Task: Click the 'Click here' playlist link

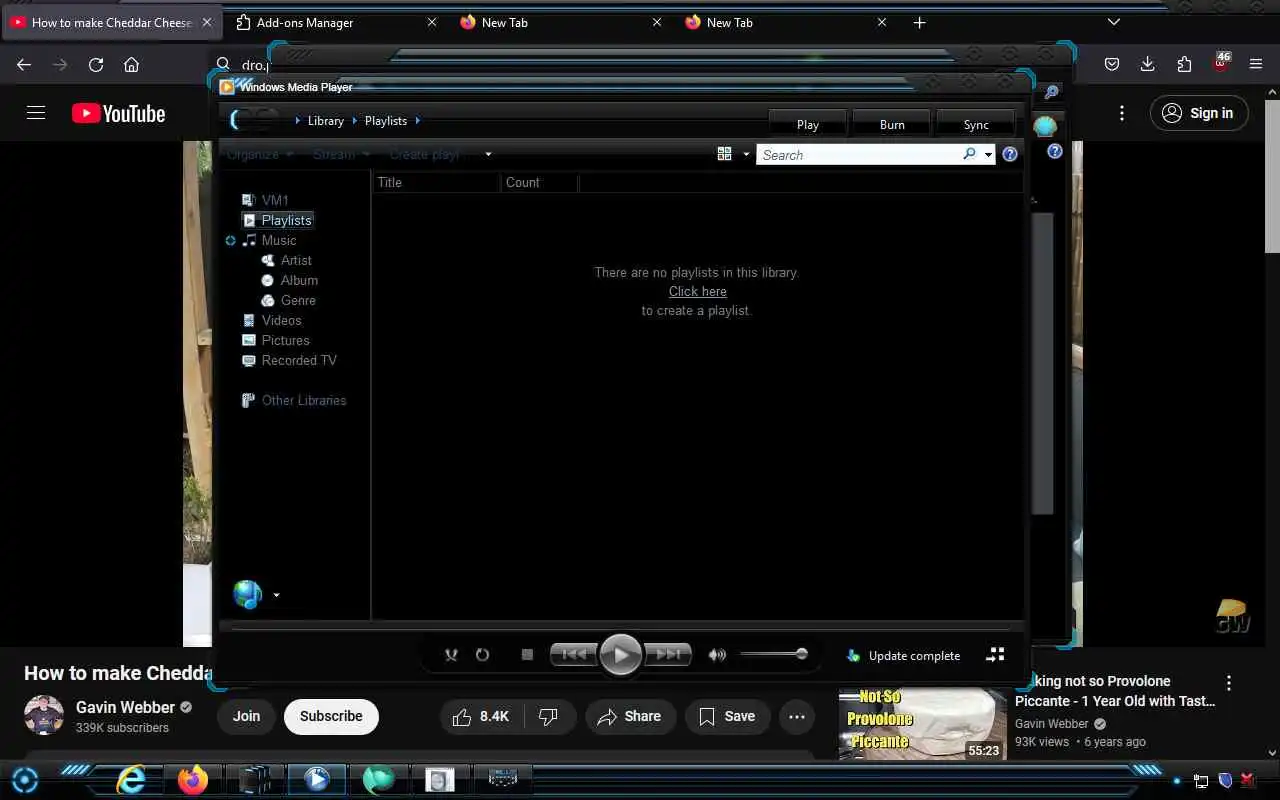Action: 698,291
